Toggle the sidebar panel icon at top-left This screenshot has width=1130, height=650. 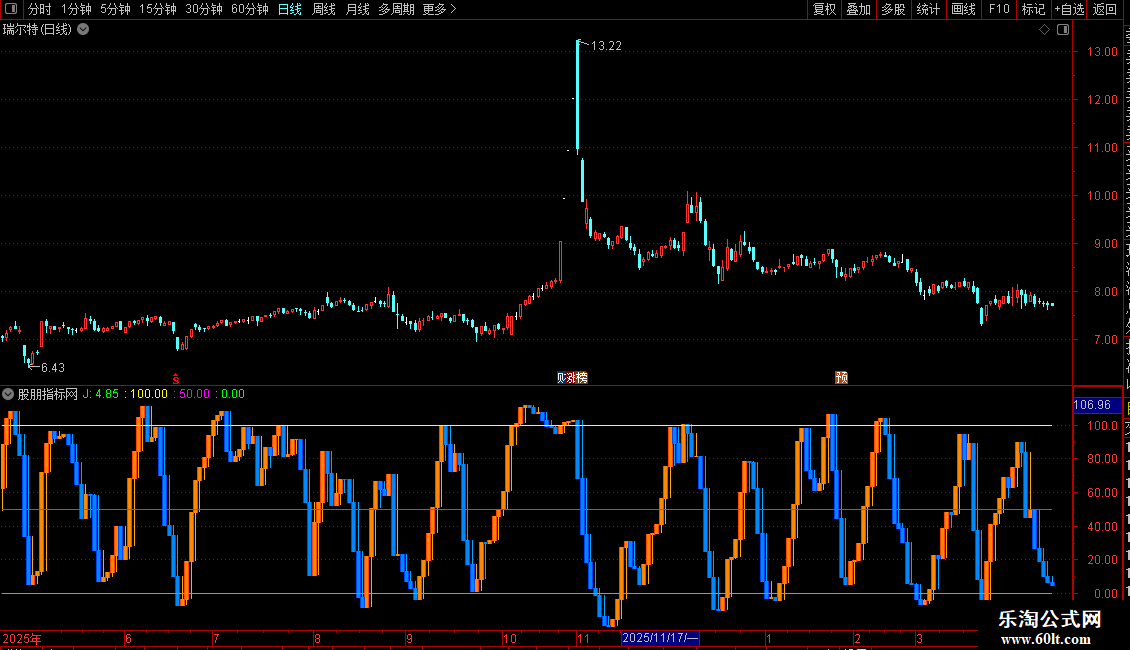(x=11, y=9)
